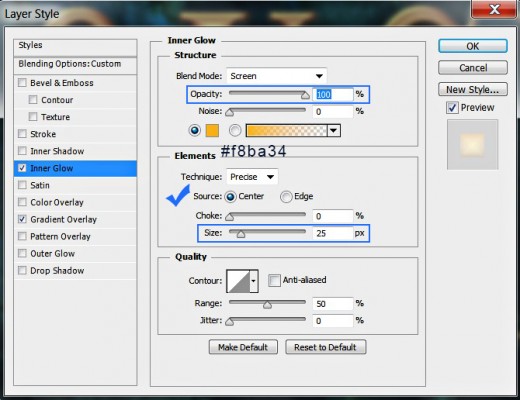Click the OK button
This screenshot has height=400, width=520.
[473, 46]
